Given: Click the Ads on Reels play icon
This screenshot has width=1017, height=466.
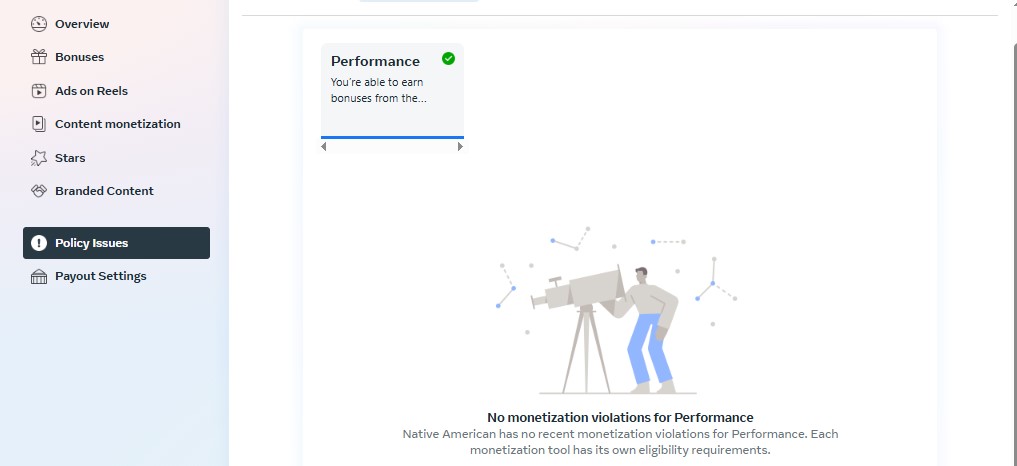Looking at the screenshot, I should 39,91.
